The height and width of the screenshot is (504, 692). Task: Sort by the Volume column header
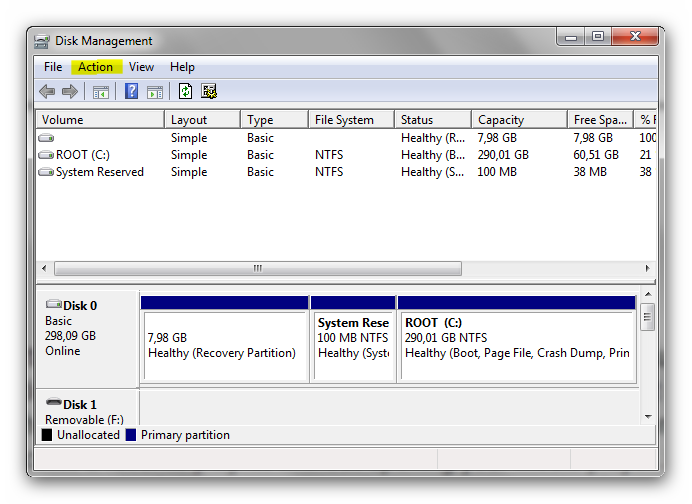click(x=100, y=120)
